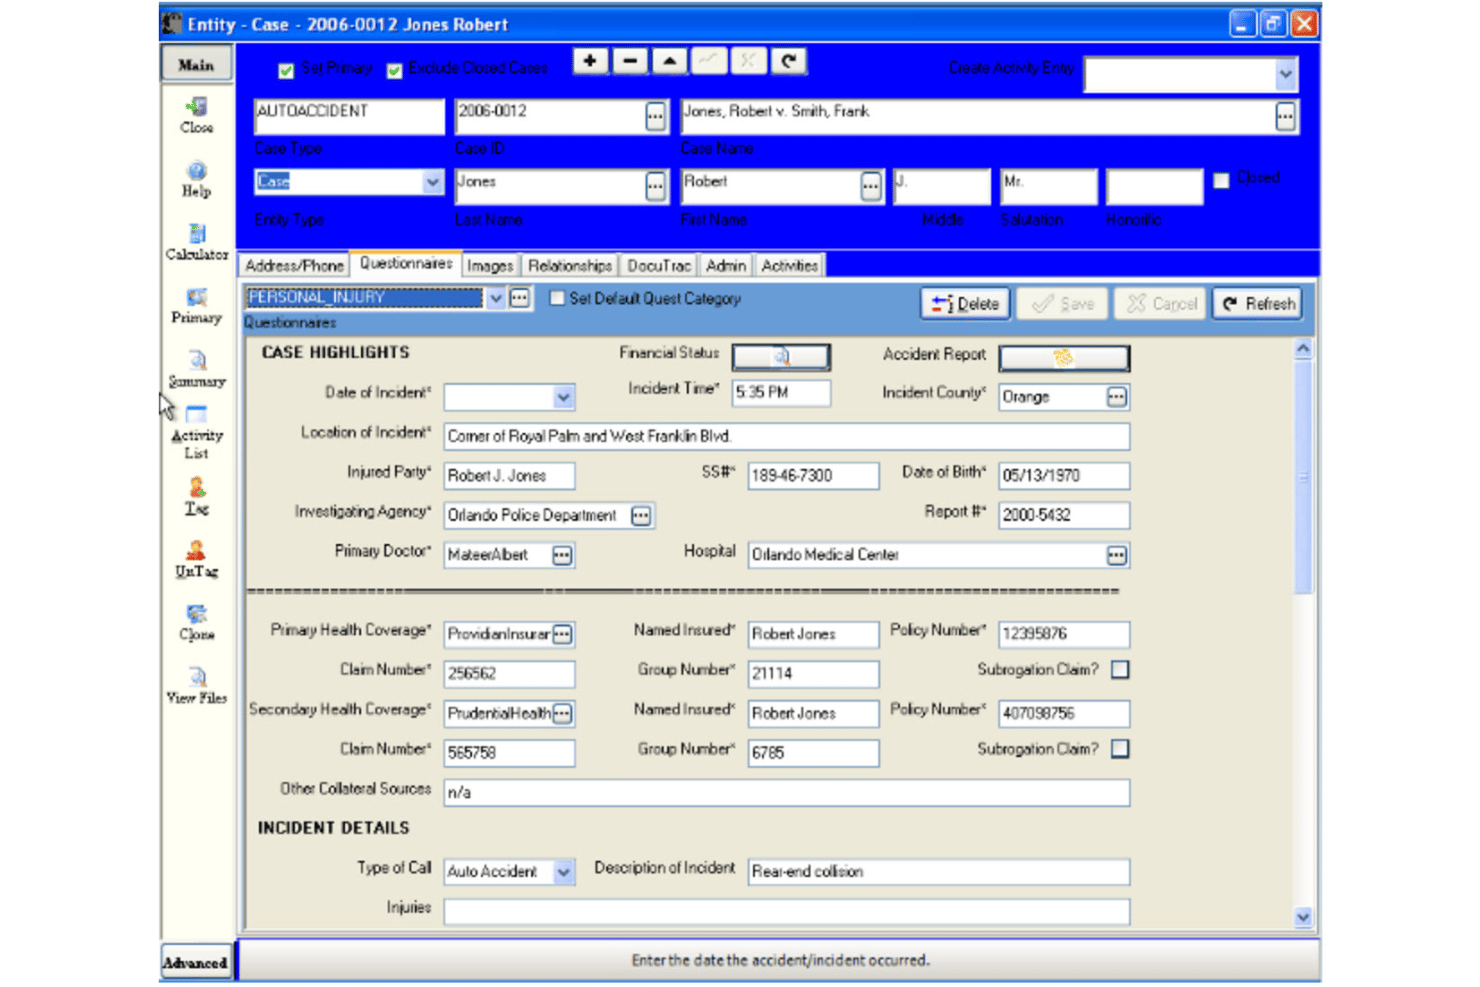Open the First Name lookup ellipsis

[x=871, y=187]
